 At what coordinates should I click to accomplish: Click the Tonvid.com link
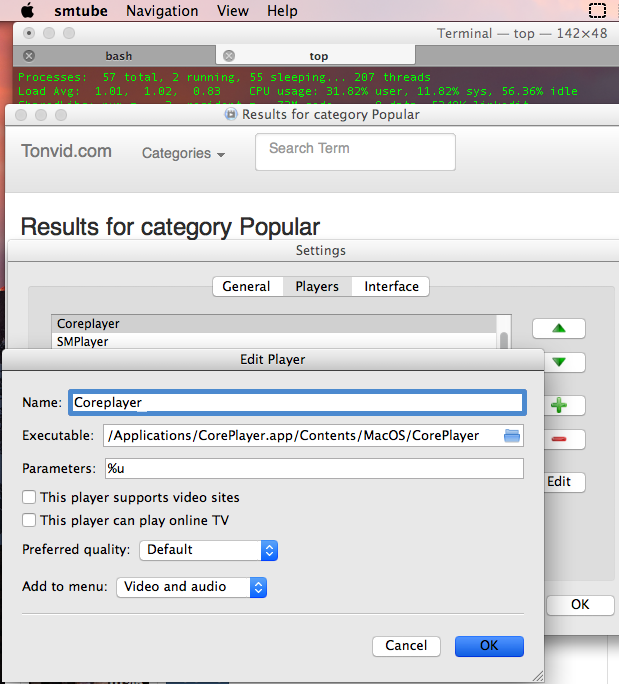(x=67, y=151)
